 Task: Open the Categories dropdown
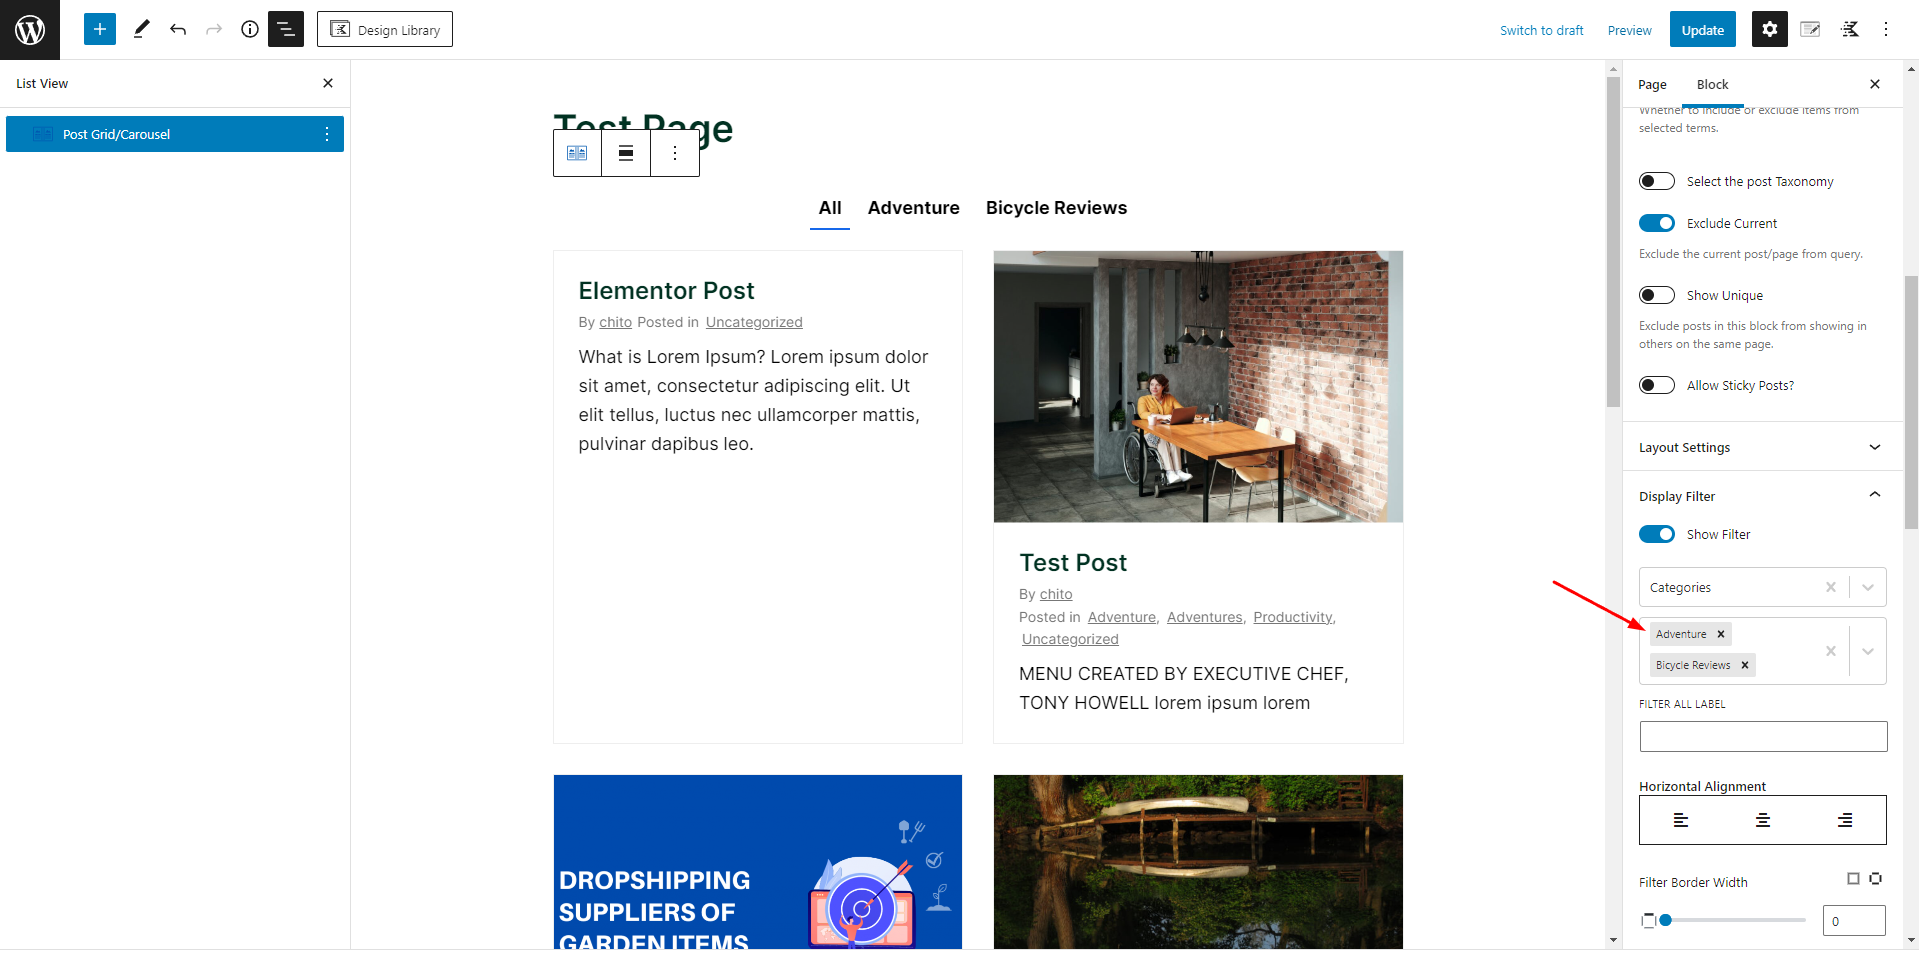click(x=1762, y=587)
